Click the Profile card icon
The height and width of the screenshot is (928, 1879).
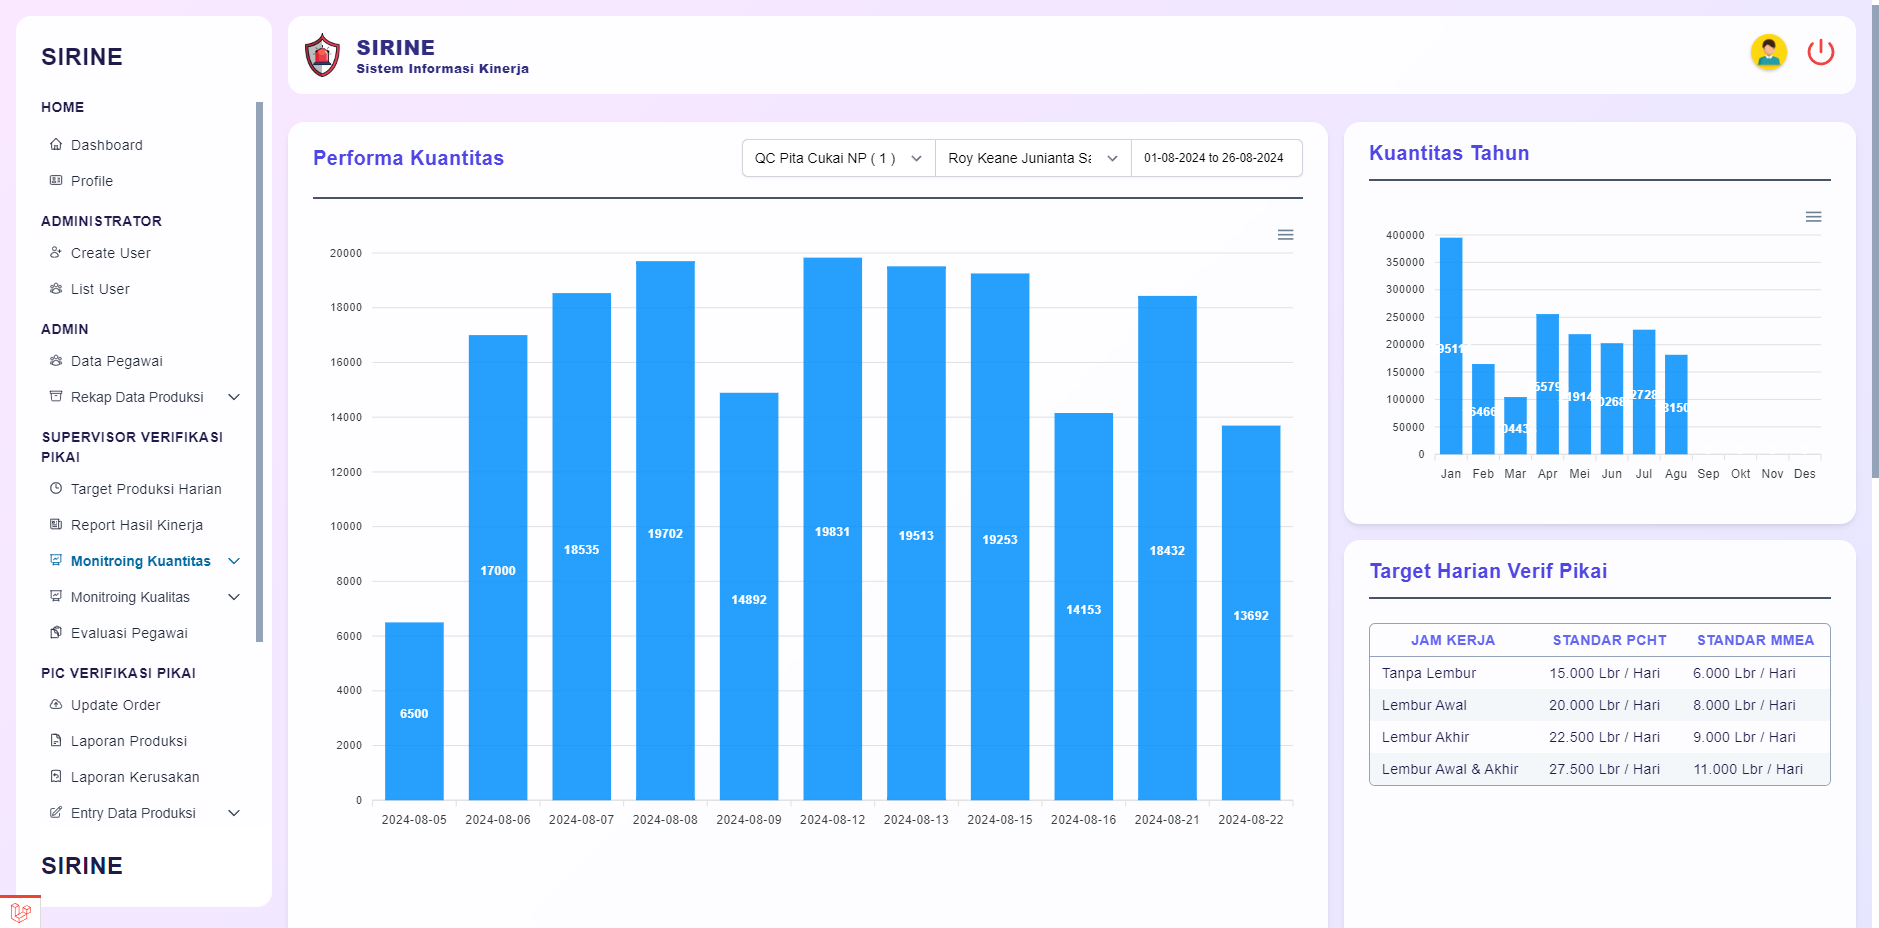point(56,180)
